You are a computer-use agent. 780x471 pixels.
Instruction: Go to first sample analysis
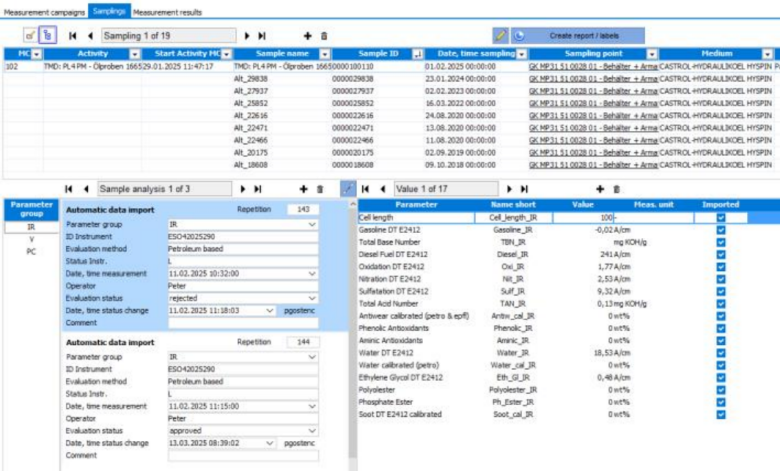(69, 189)
